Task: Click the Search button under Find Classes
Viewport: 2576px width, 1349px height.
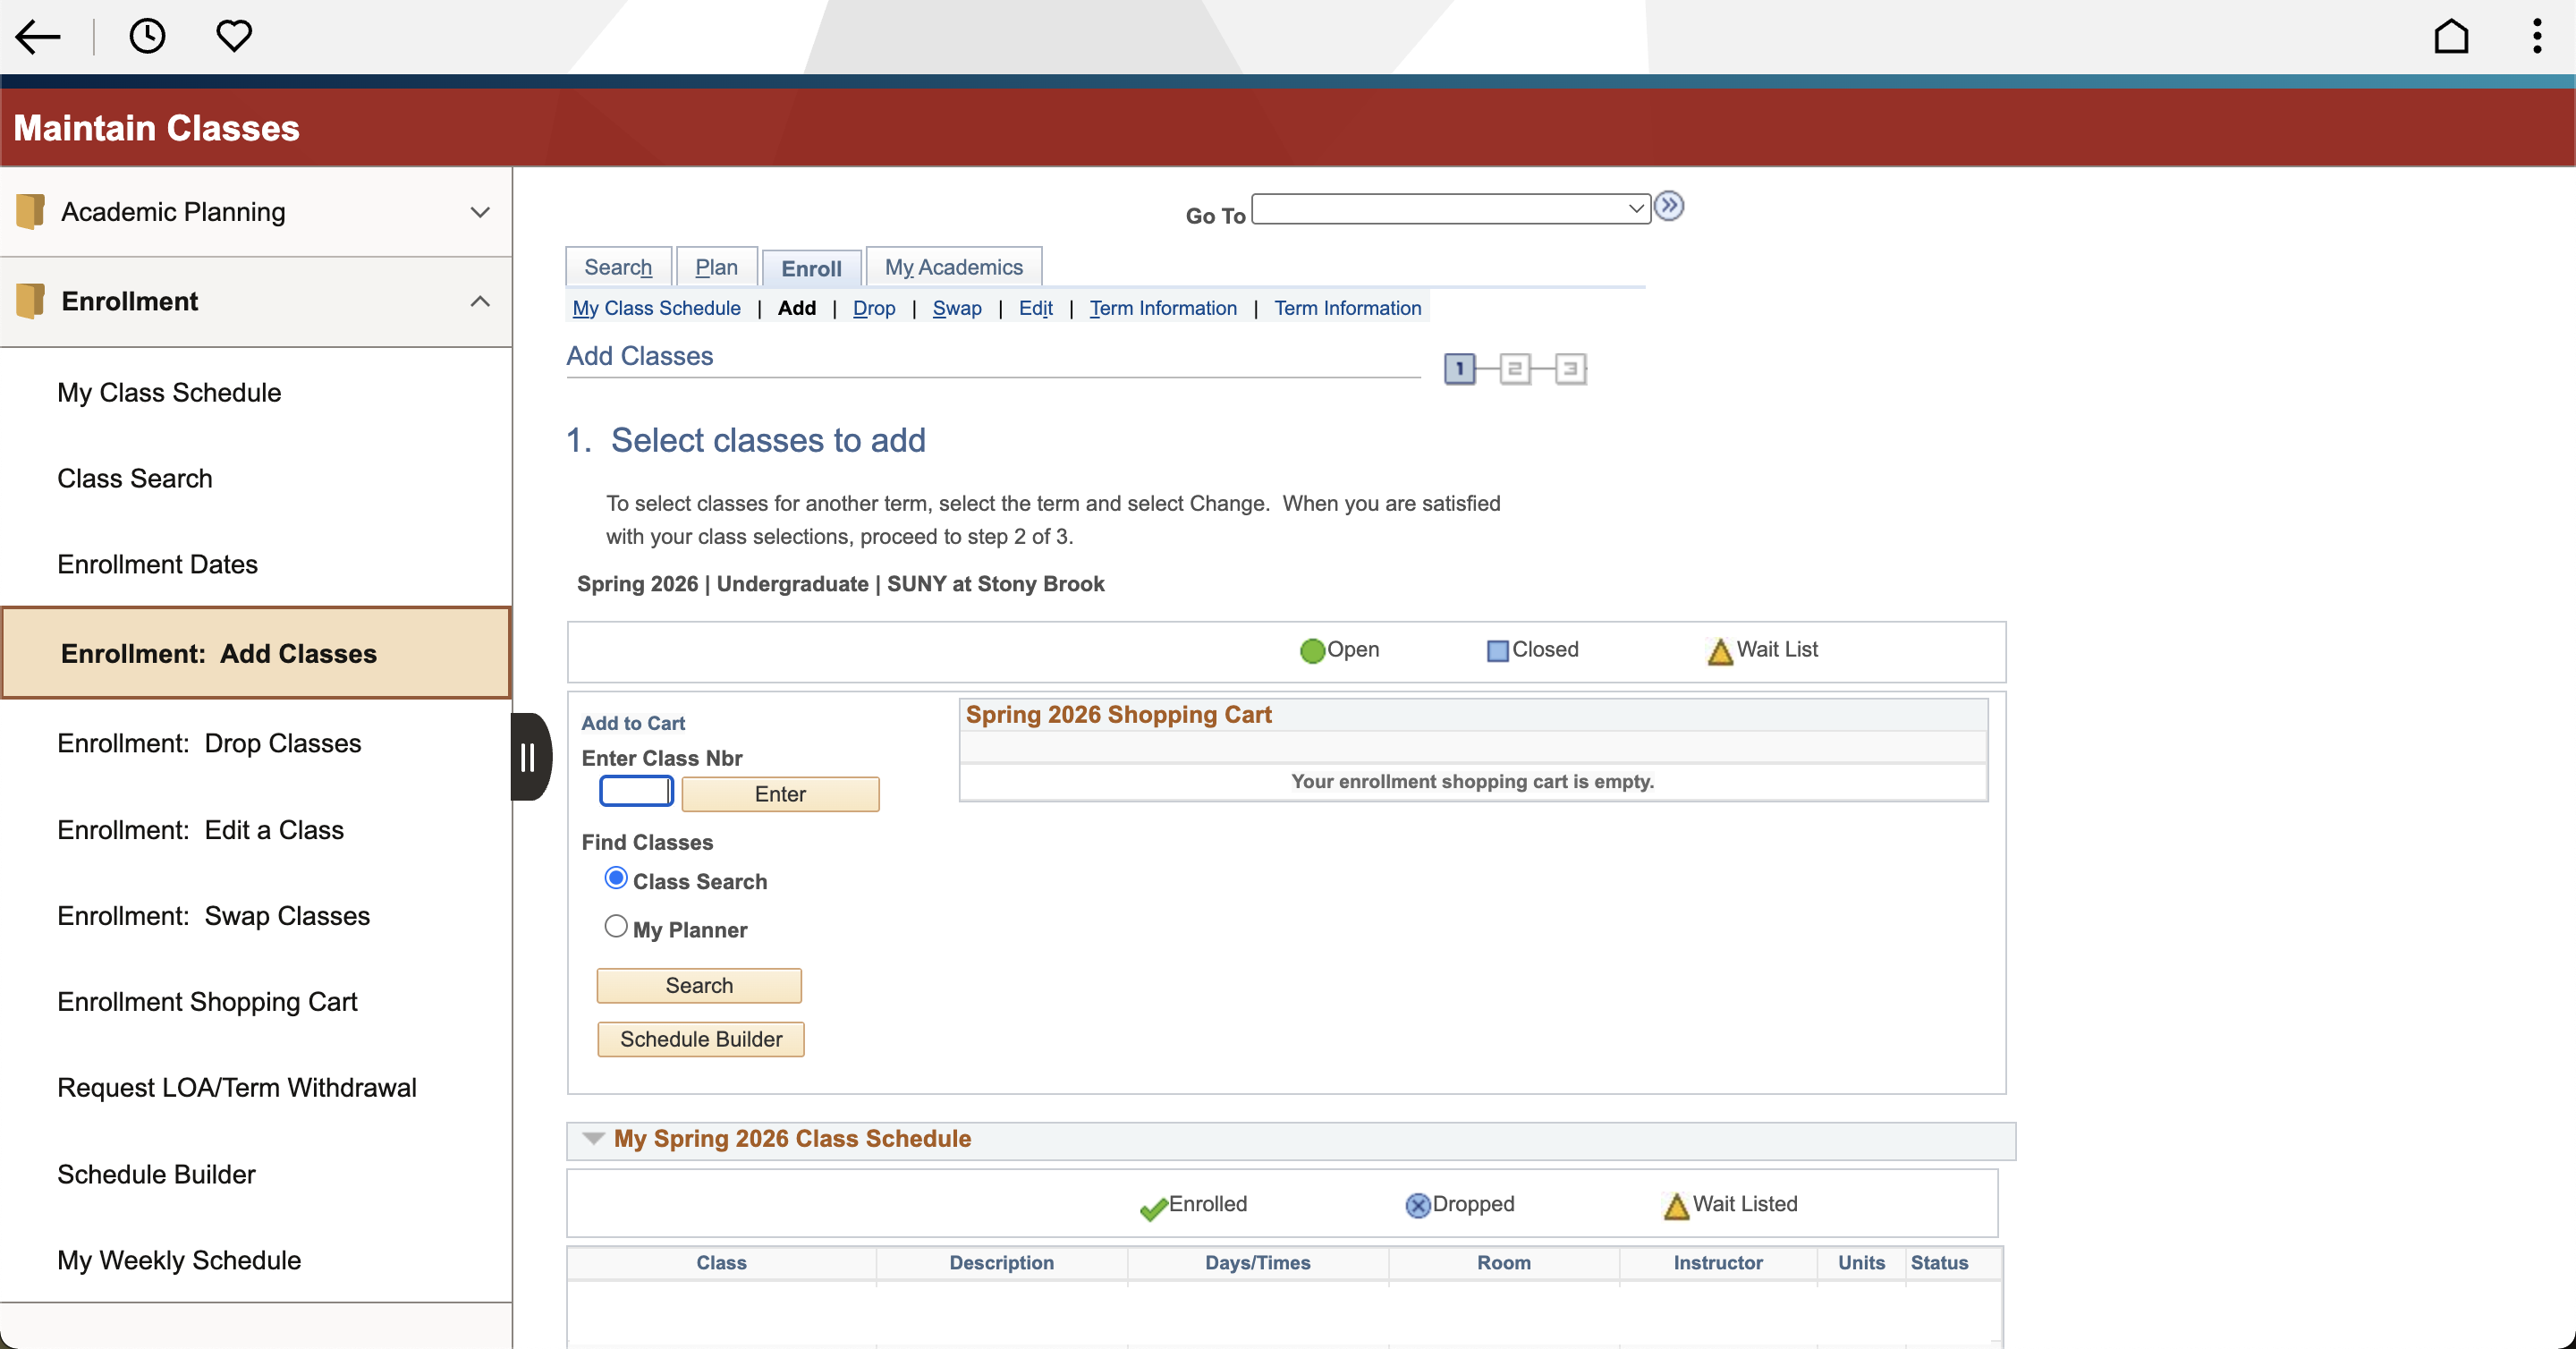Action: tap(699, 985)
